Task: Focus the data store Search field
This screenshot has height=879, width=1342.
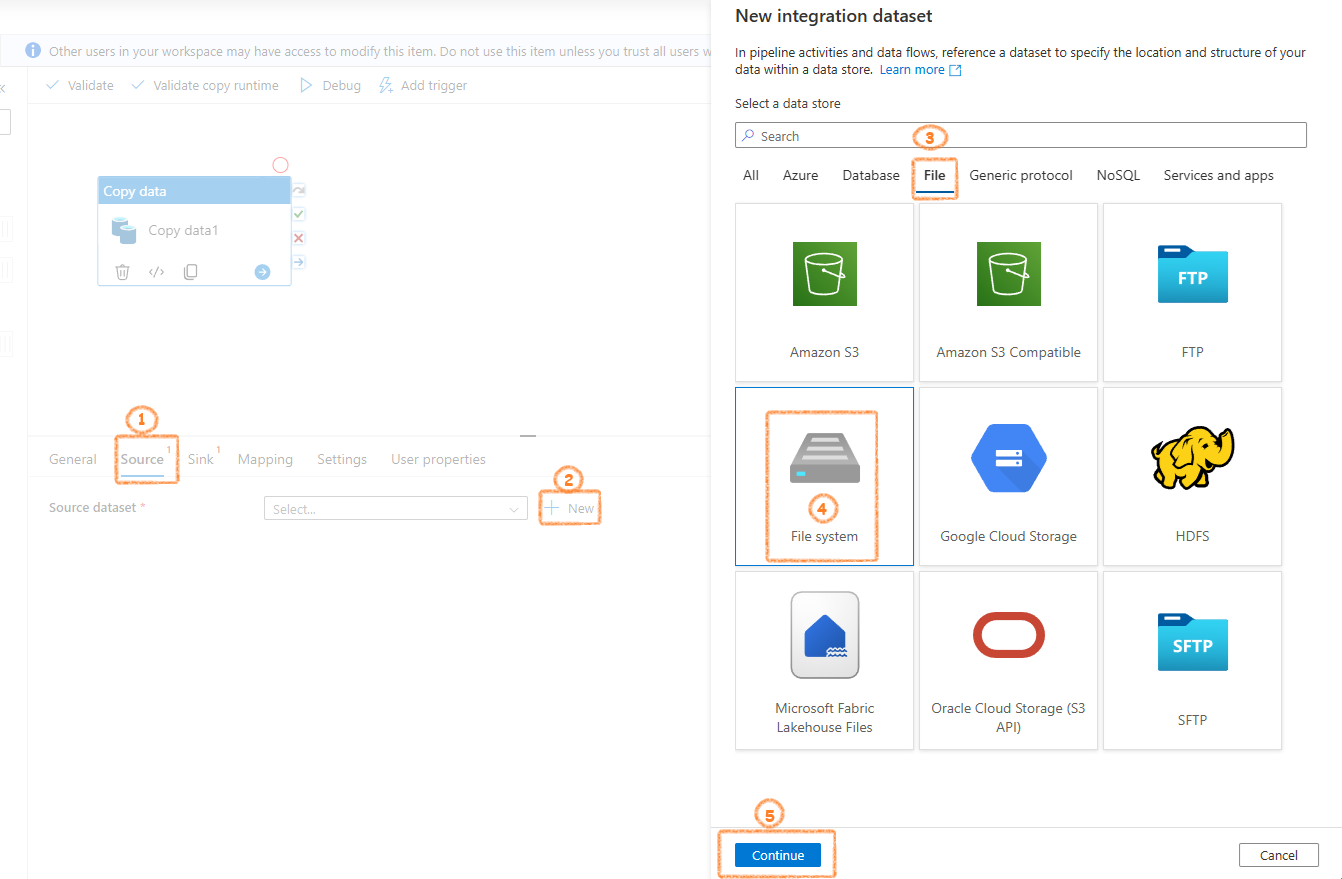Action: click(x=1021, y=135)
